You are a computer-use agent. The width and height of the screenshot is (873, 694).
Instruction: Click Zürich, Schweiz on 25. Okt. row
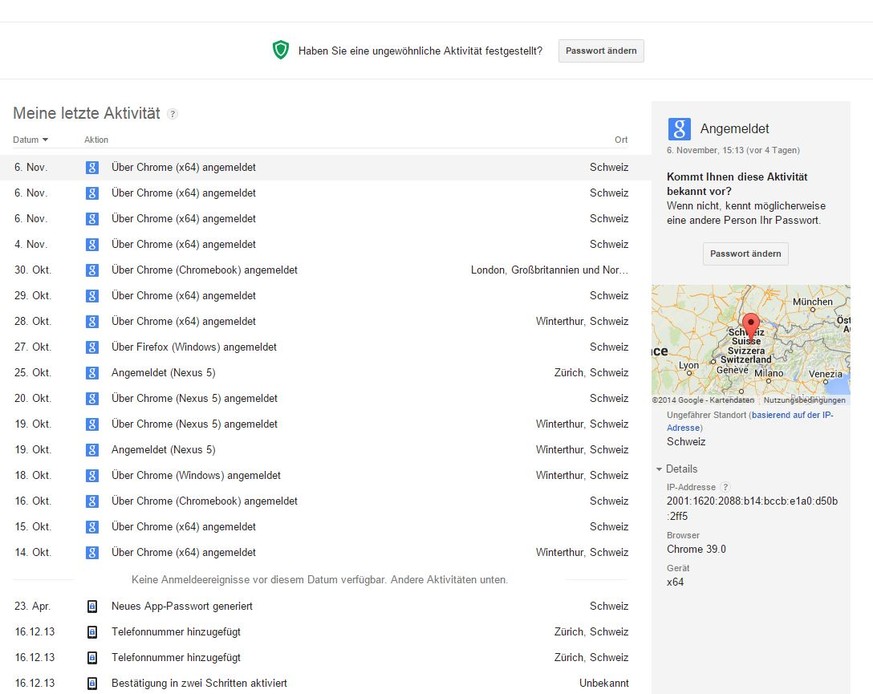click(591, 373)
